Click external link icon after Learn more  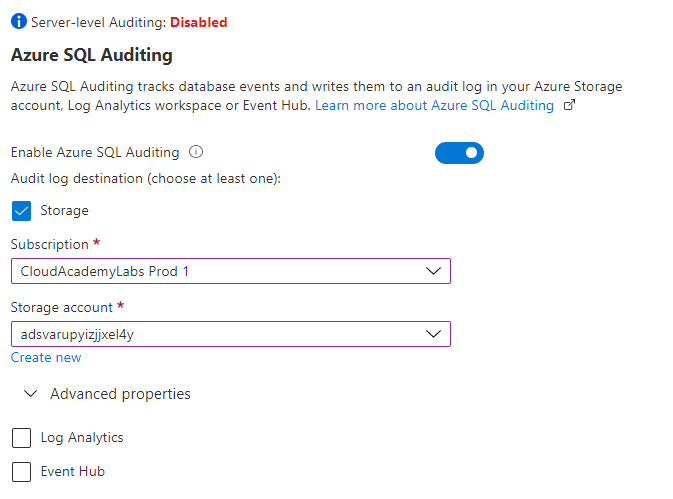pos(570,106)
